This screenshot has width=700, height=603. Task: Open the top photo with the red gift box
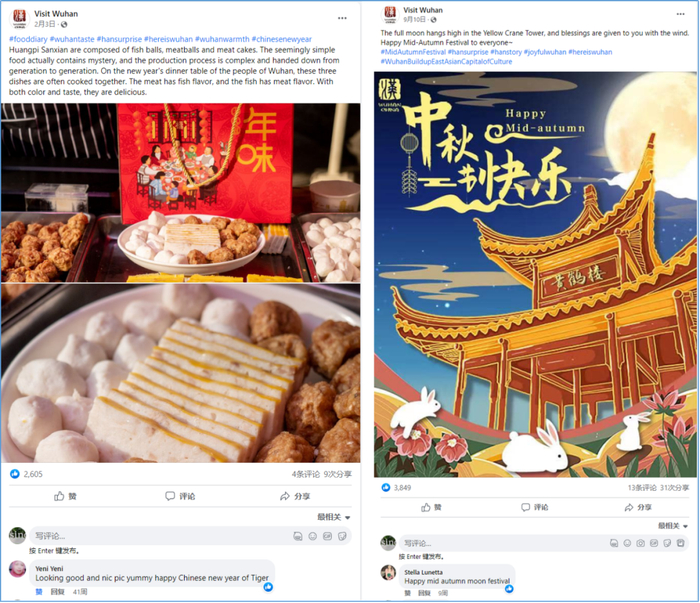pos(180,193)
